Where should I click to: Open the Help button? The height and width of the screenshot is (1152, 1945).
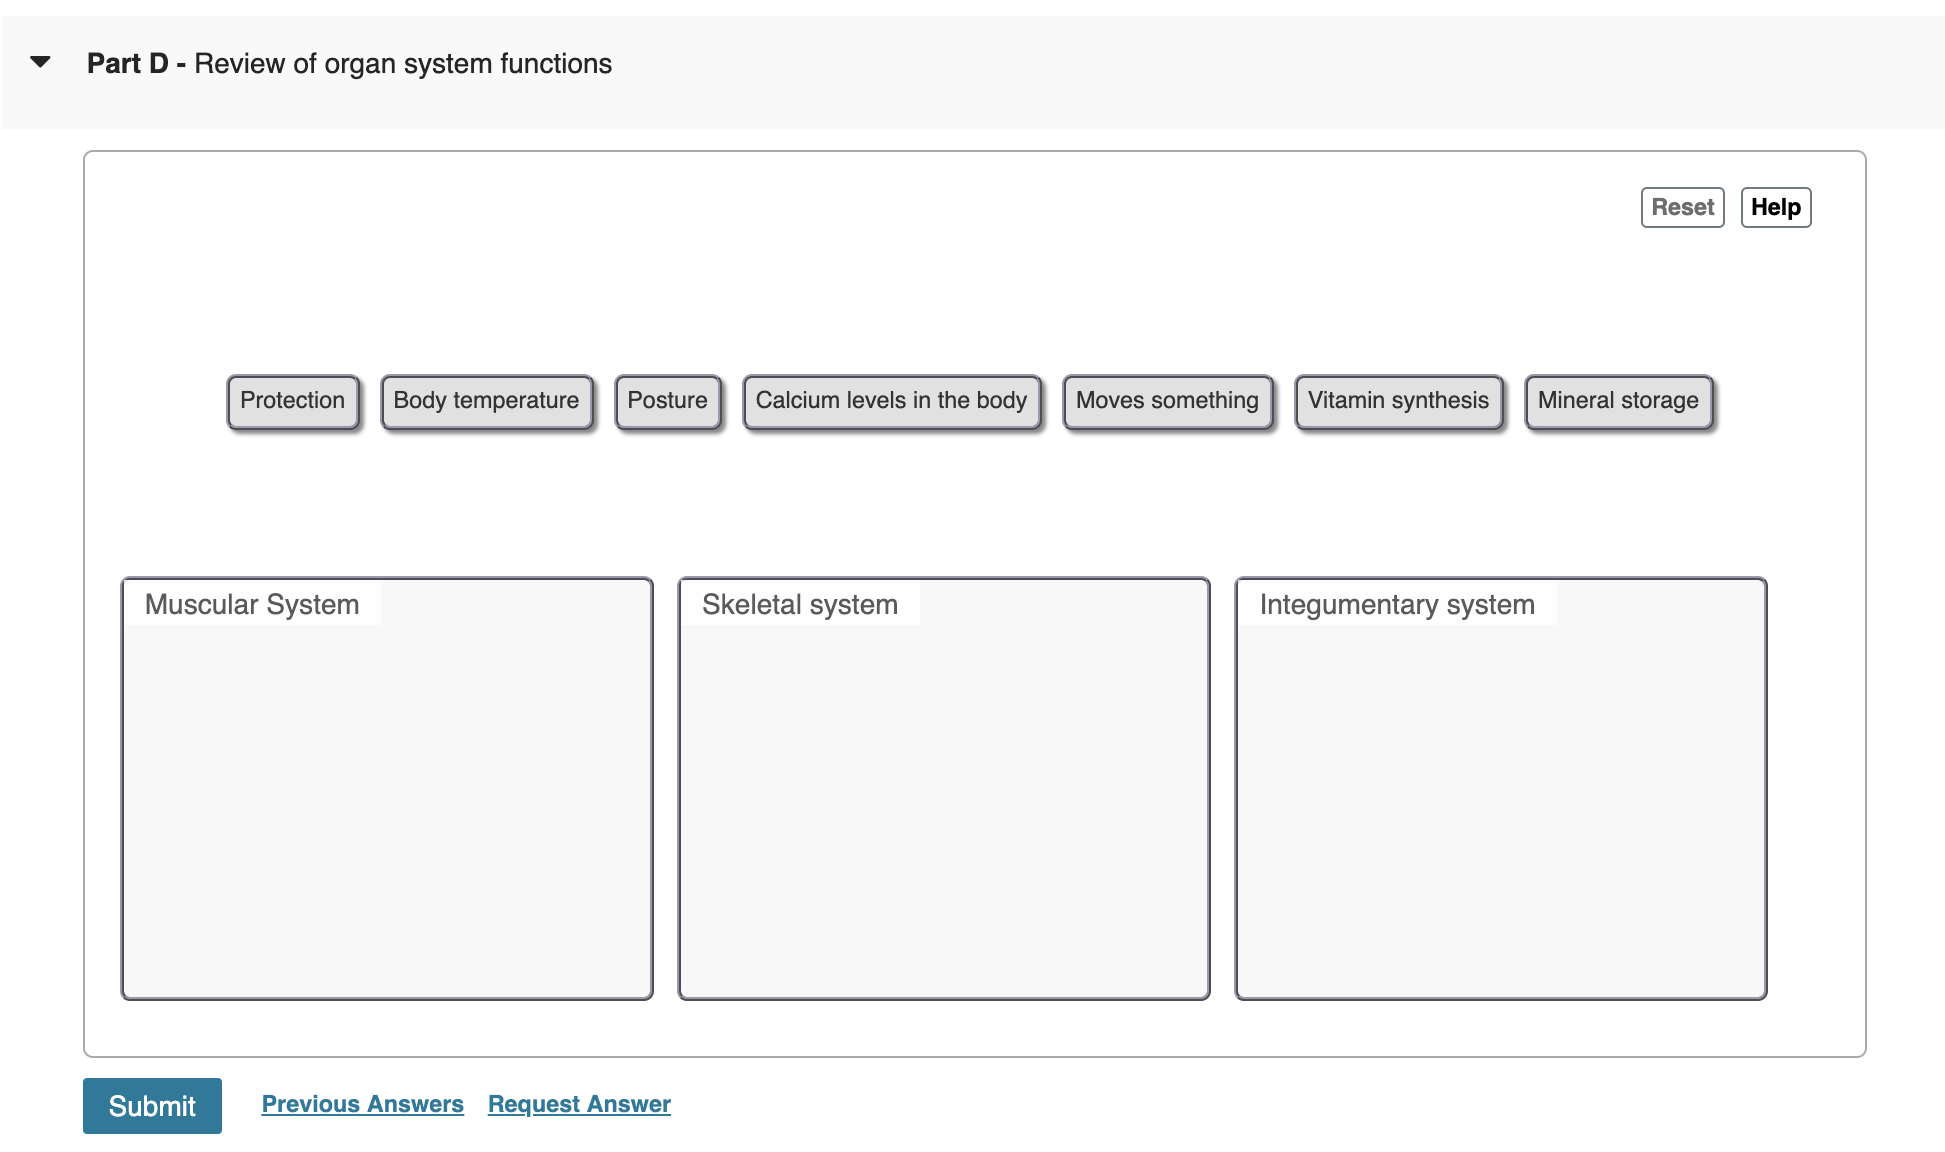[x=1775, y=207]
